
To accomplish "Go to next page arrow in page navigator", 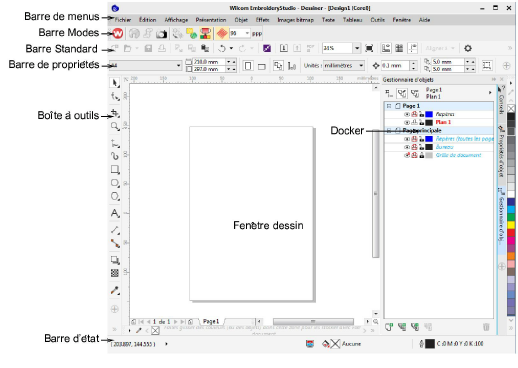I will click(x=176, y=322).
